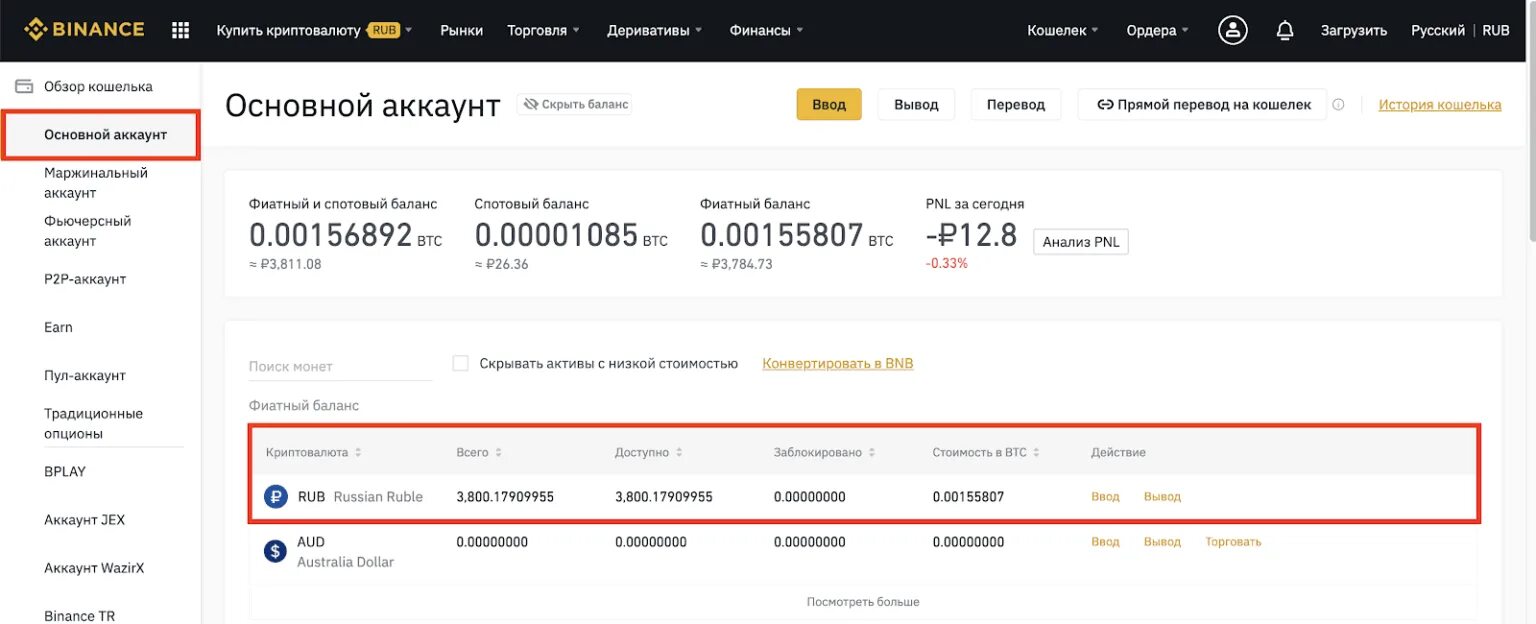The height and width of the screenshot is (624, 1536).
Task: Click the 'Перевод' transfer button
Action: 1016,104
